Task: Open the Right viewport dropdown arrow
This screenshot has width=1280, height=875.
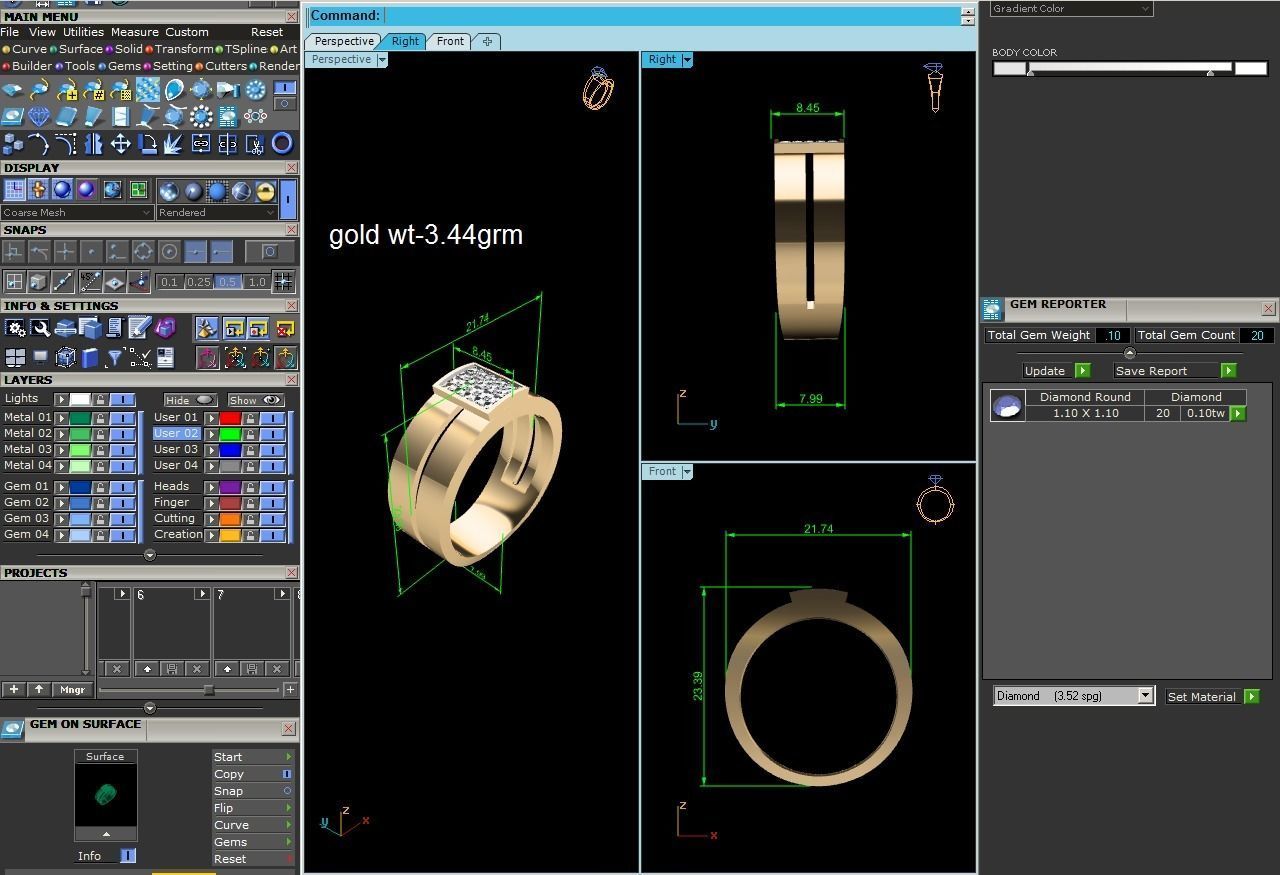Action: click(687, 60)
